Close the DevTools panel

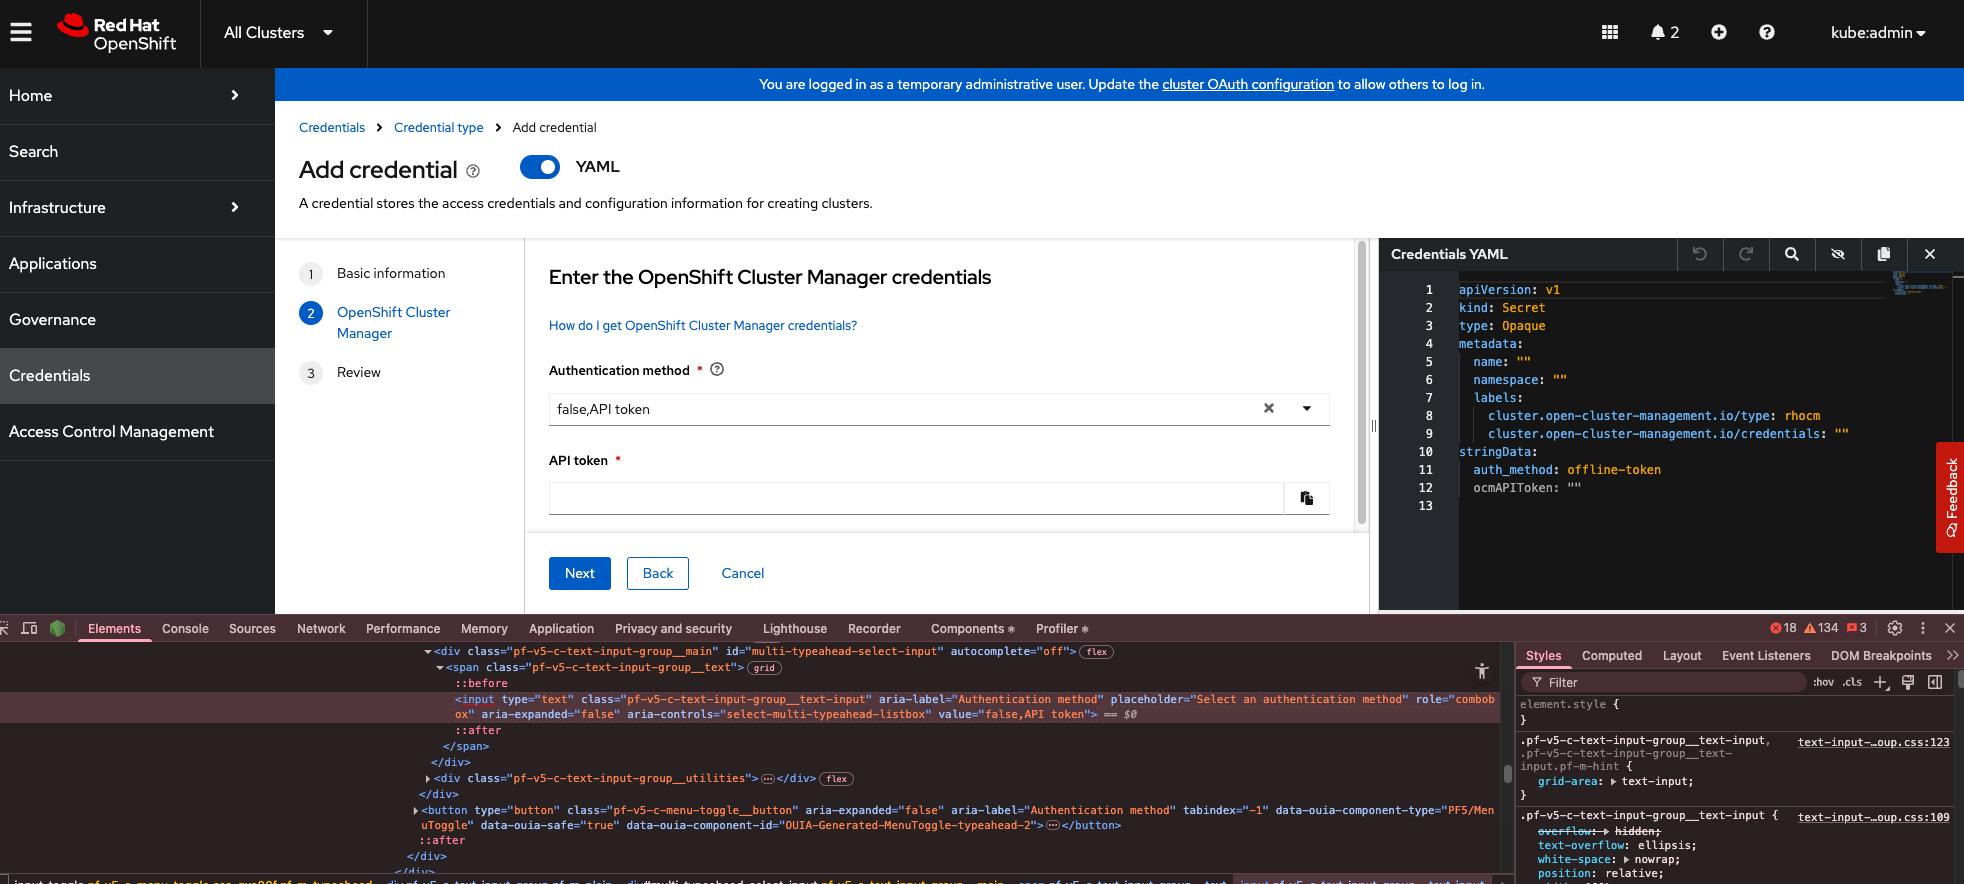click(x=1950, y=628)
